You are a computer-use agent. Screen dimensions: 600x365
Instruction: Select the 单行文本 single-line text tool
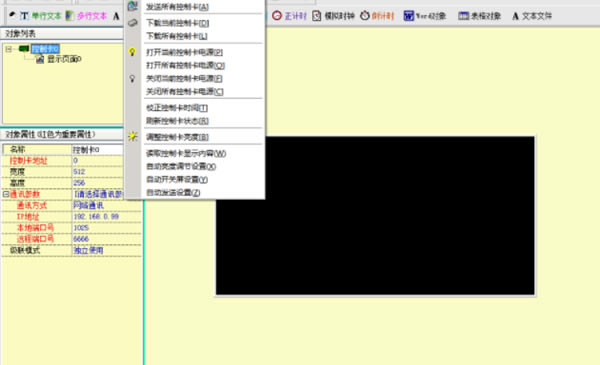coord(41,16)
